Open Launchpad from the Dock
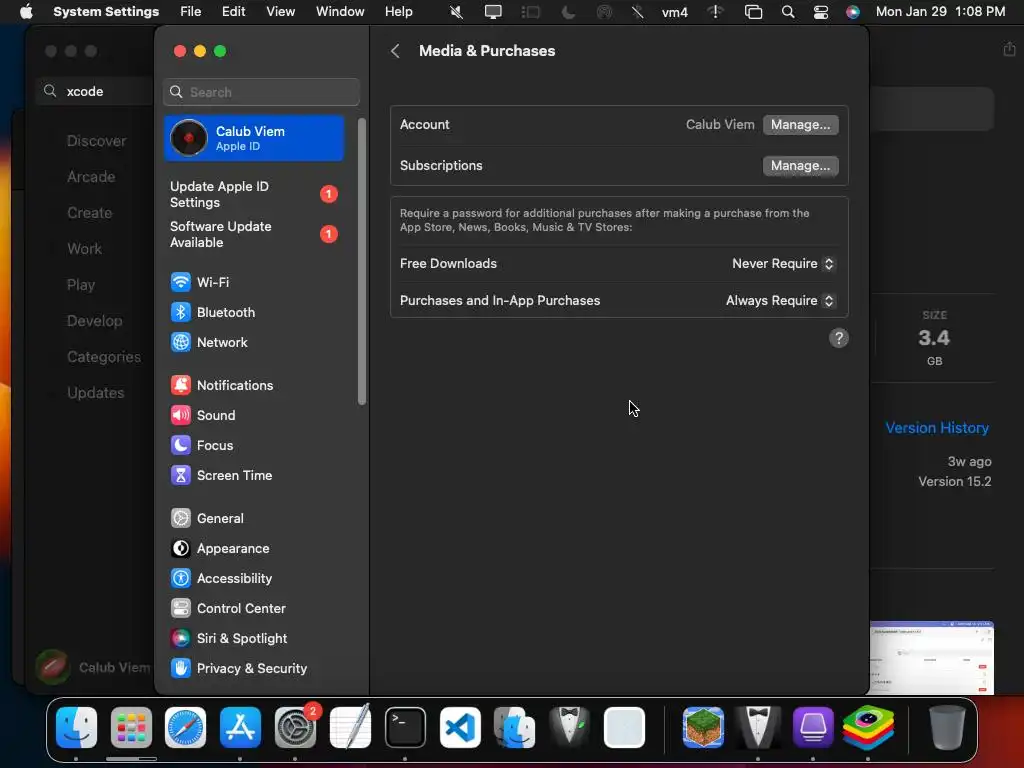This screenshot has height=768, width=1024. coord(131,728)
